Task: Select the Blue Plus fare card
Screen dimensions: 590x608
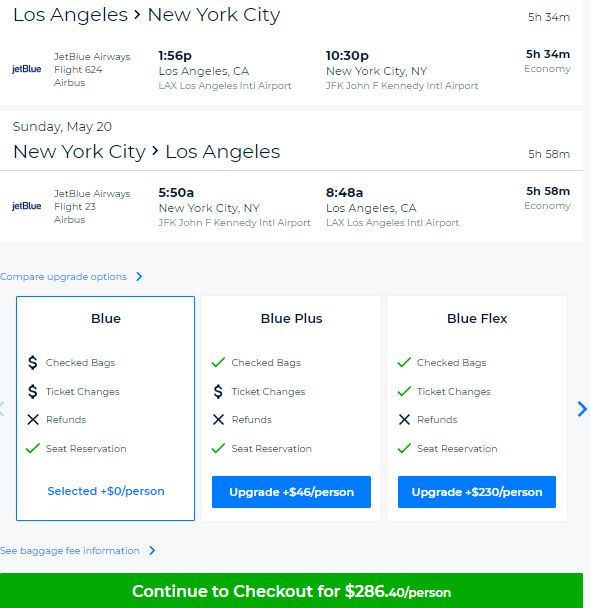Action: 292,408
